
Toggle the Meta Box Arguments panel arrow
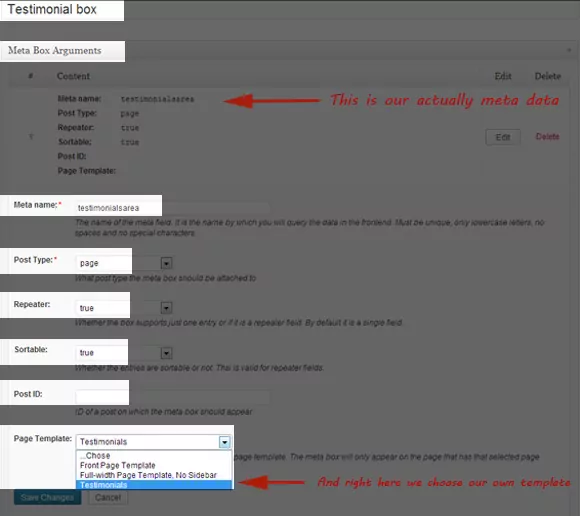point(569,50)
